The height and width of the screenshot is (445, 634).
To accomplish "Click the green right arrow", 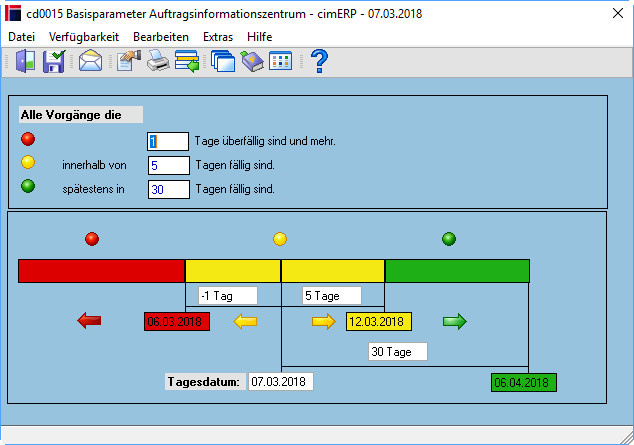I will coord(455,322).
